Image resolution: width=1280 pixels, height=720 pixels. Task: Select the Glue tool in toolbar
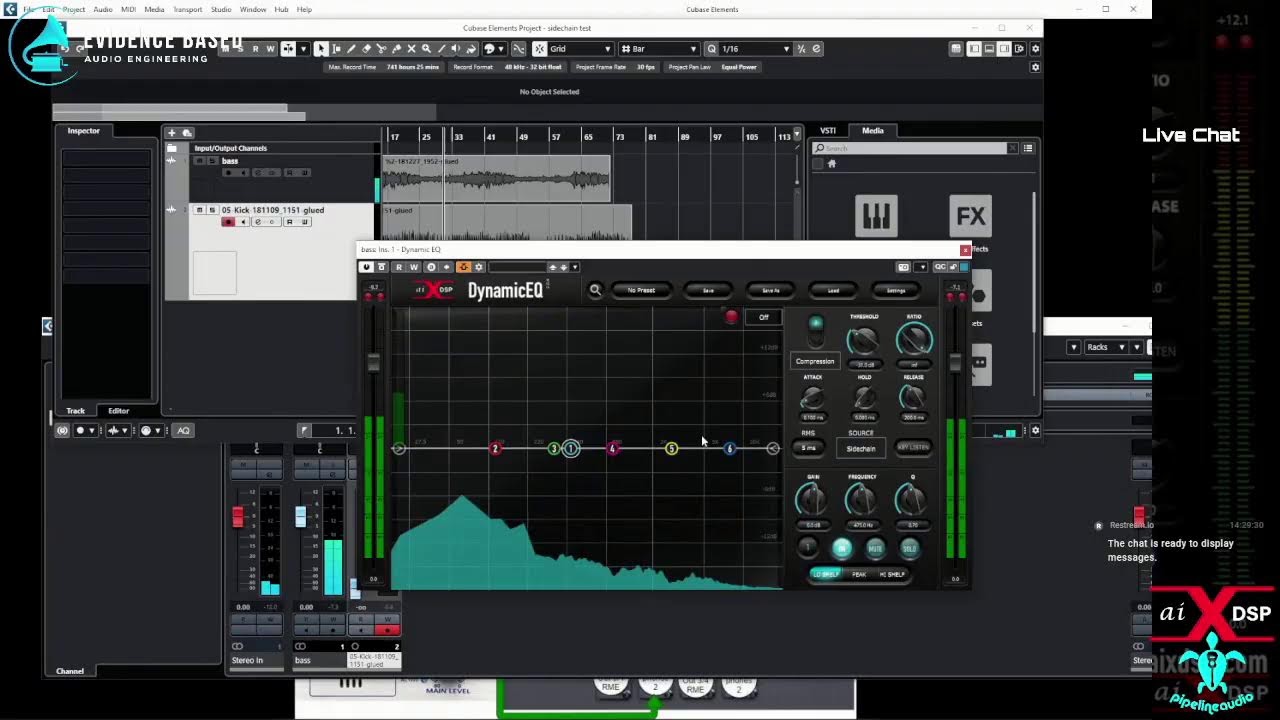pos(396,48)
